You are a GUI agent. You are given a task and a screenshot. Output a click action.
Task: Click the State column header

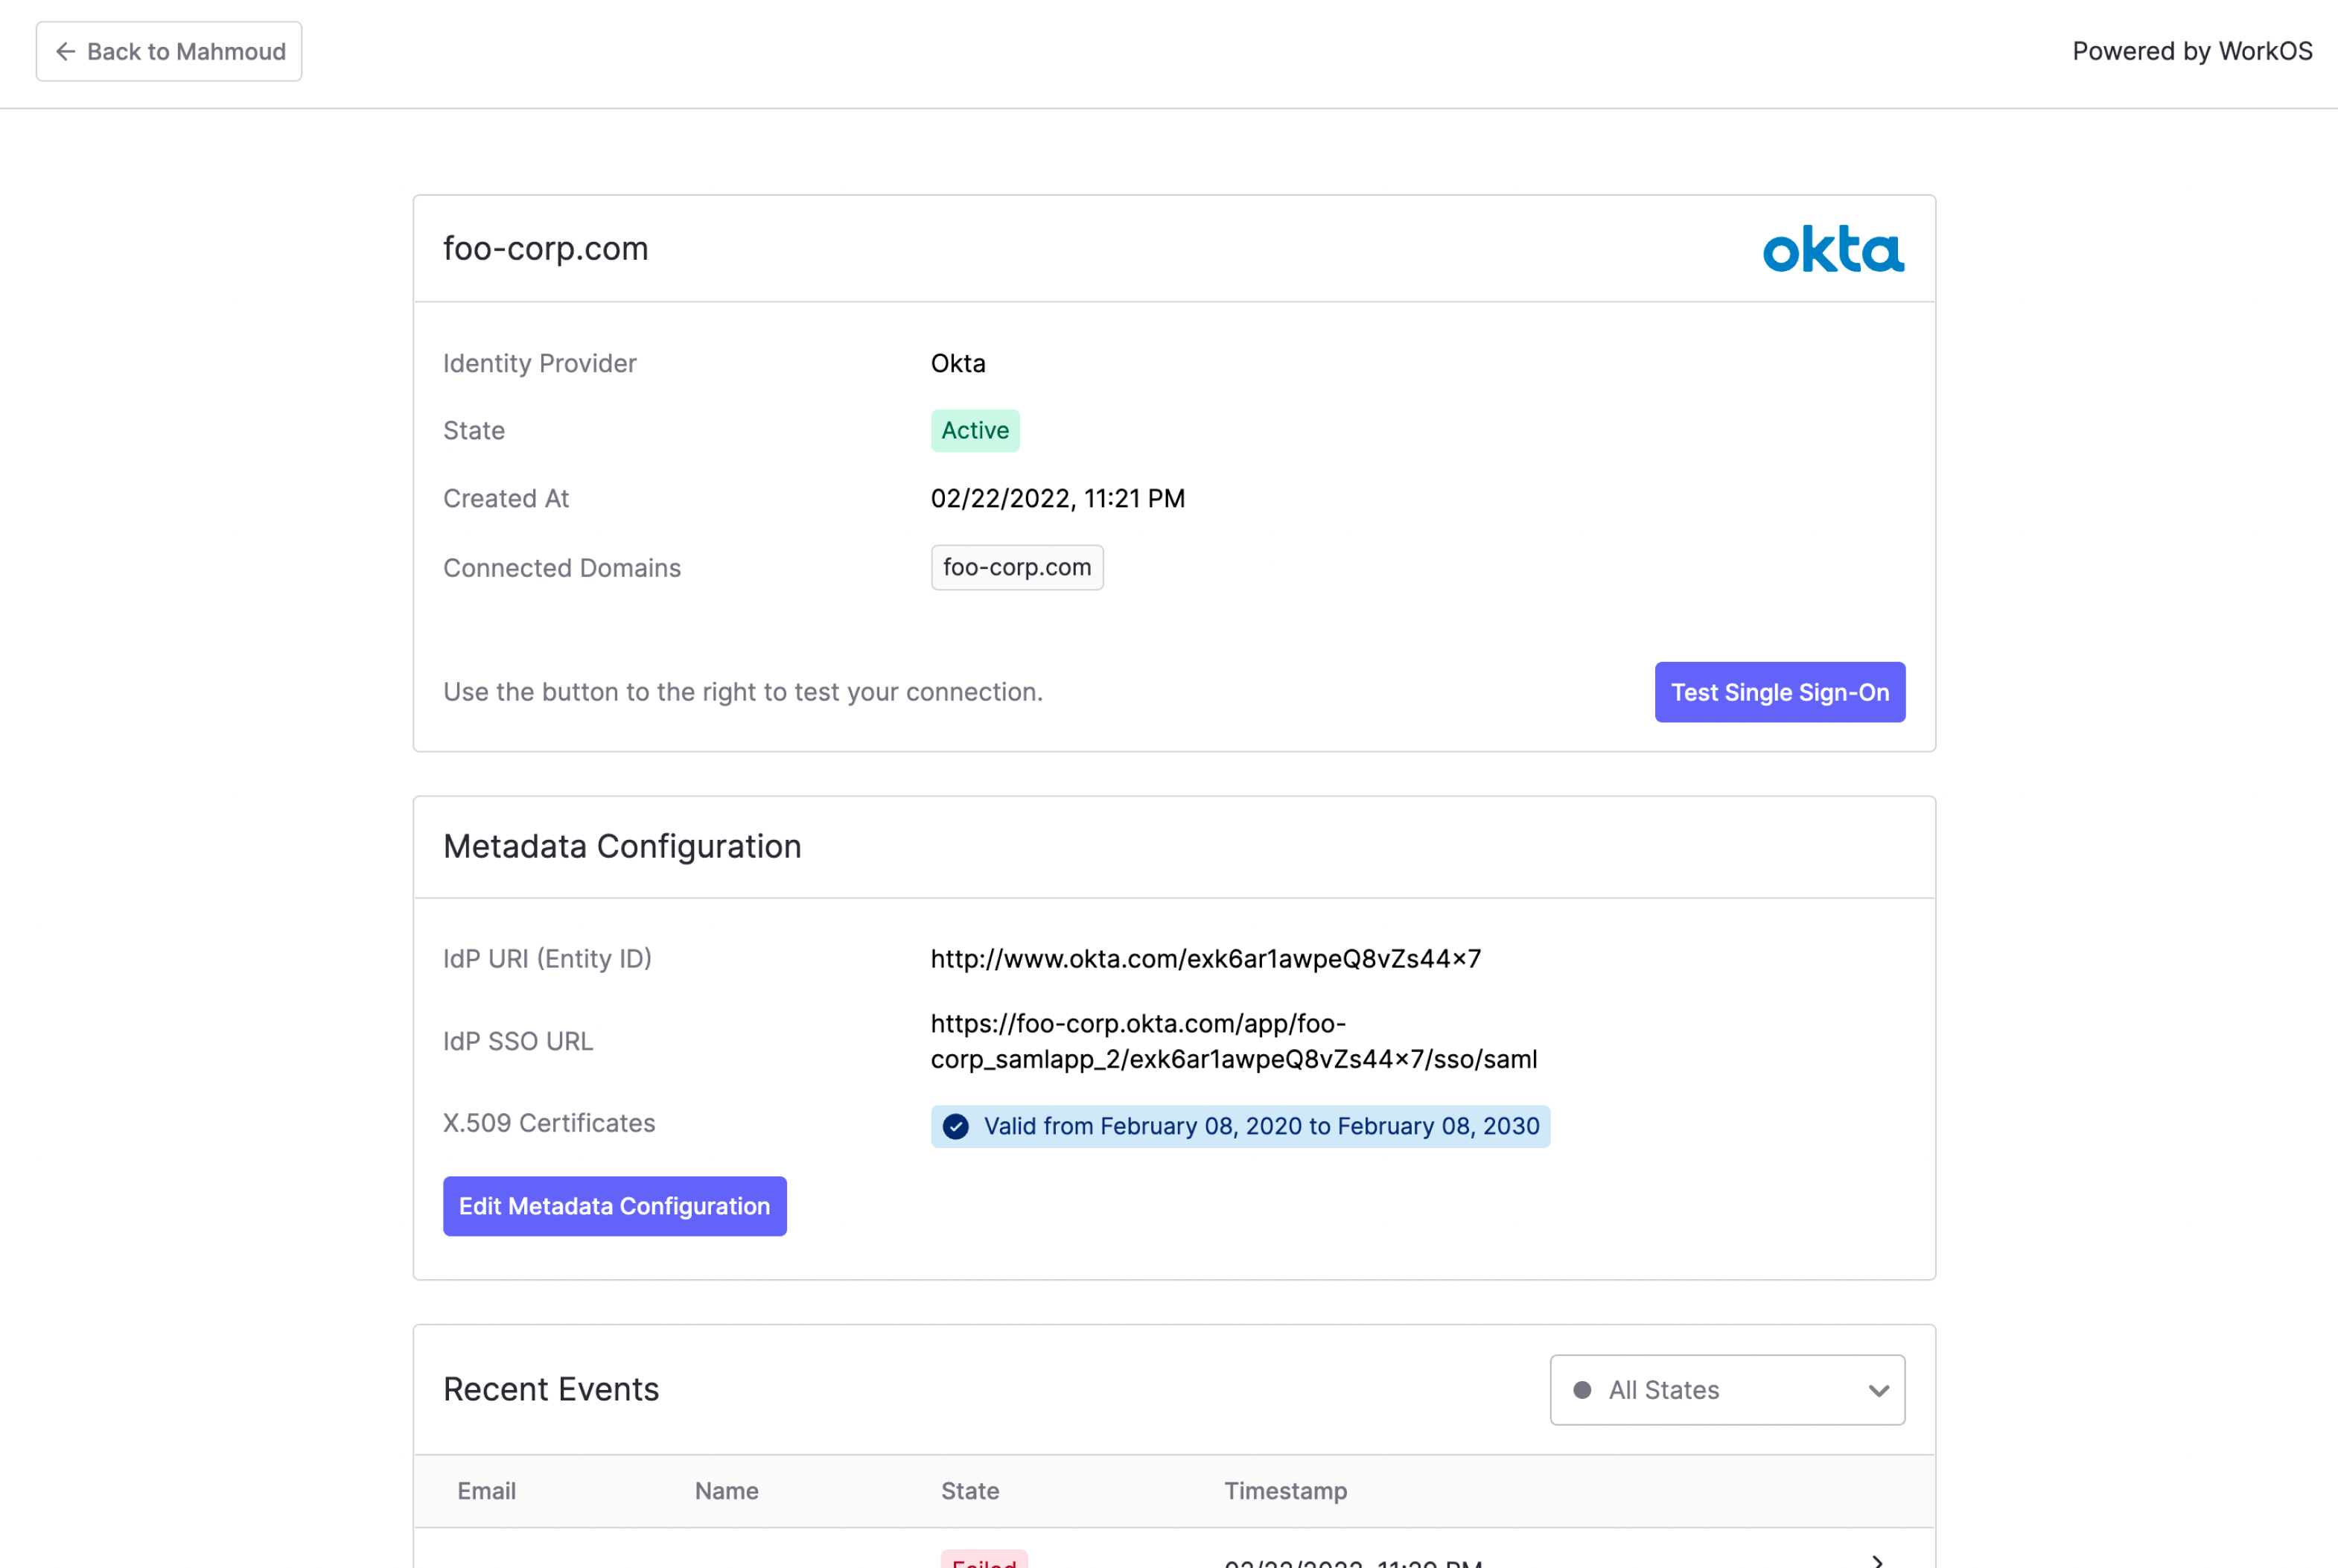[969, 1490]
